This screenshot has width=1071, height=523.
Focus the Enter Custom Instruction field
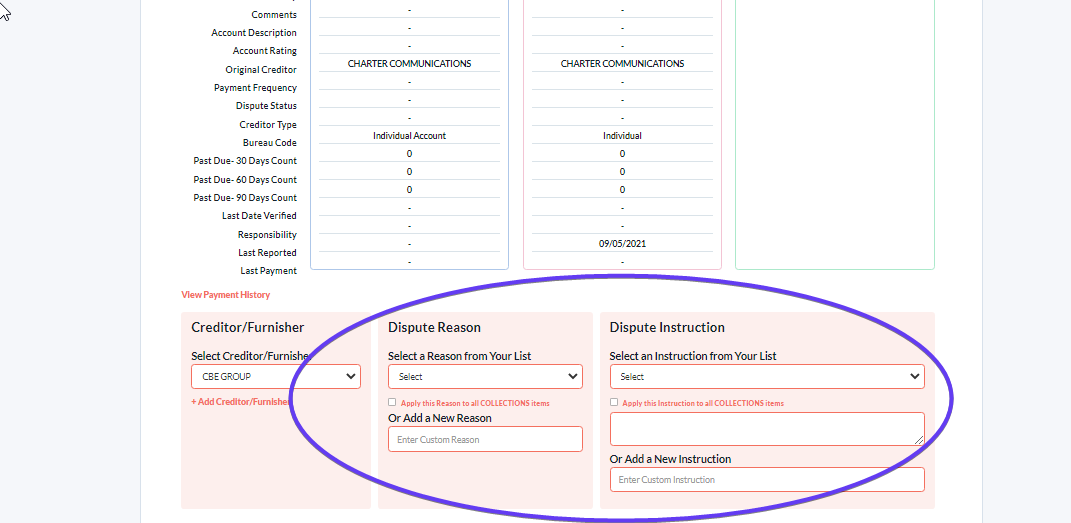tap(766, 479)
